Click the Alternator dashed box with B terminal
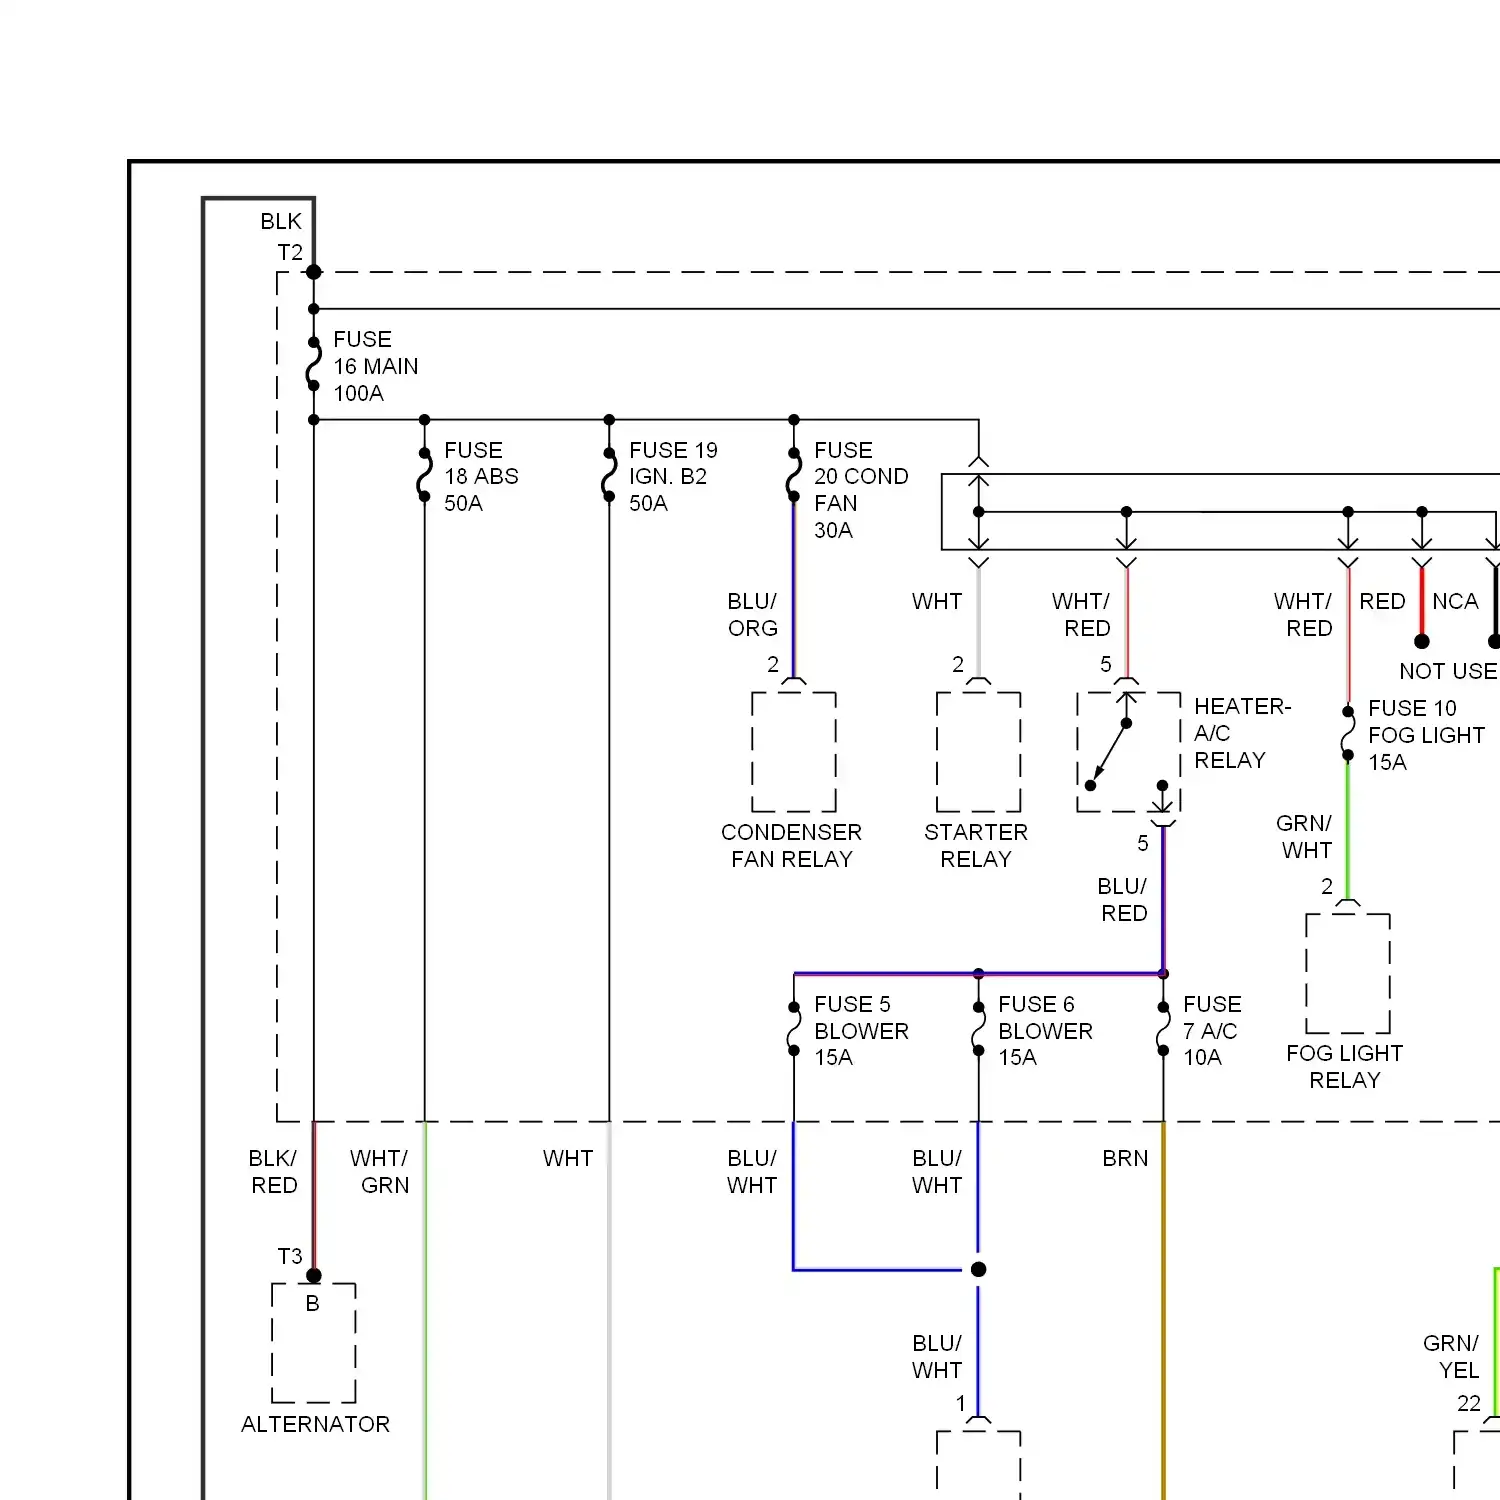 pyautogui.click(x=314, y=1343)
